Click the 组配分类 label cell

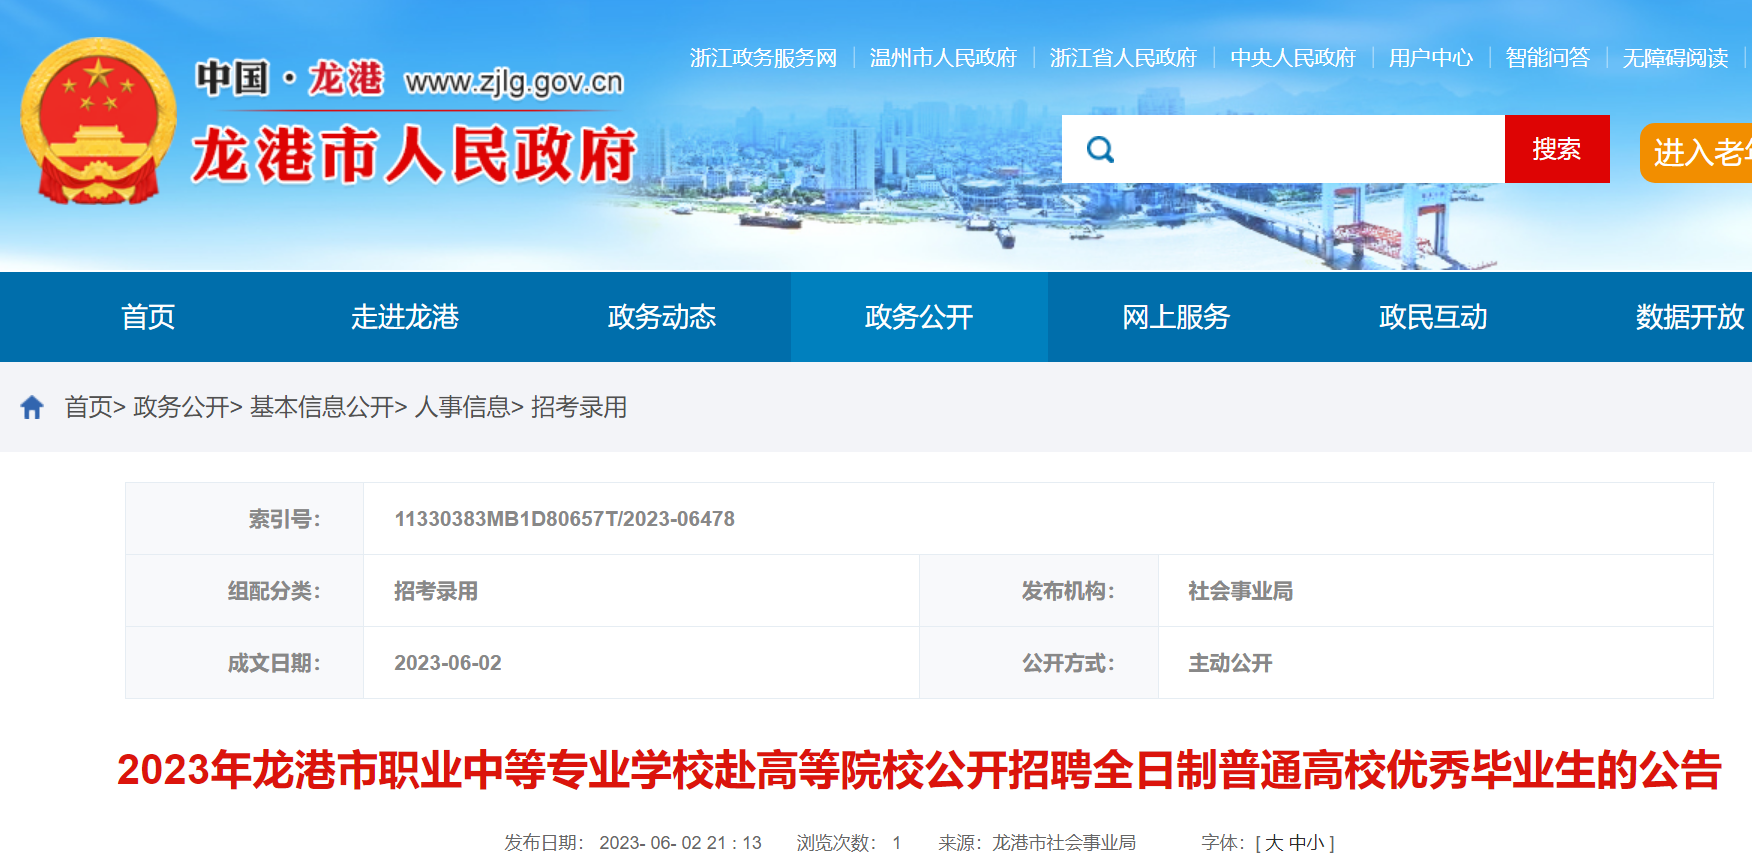244,591
